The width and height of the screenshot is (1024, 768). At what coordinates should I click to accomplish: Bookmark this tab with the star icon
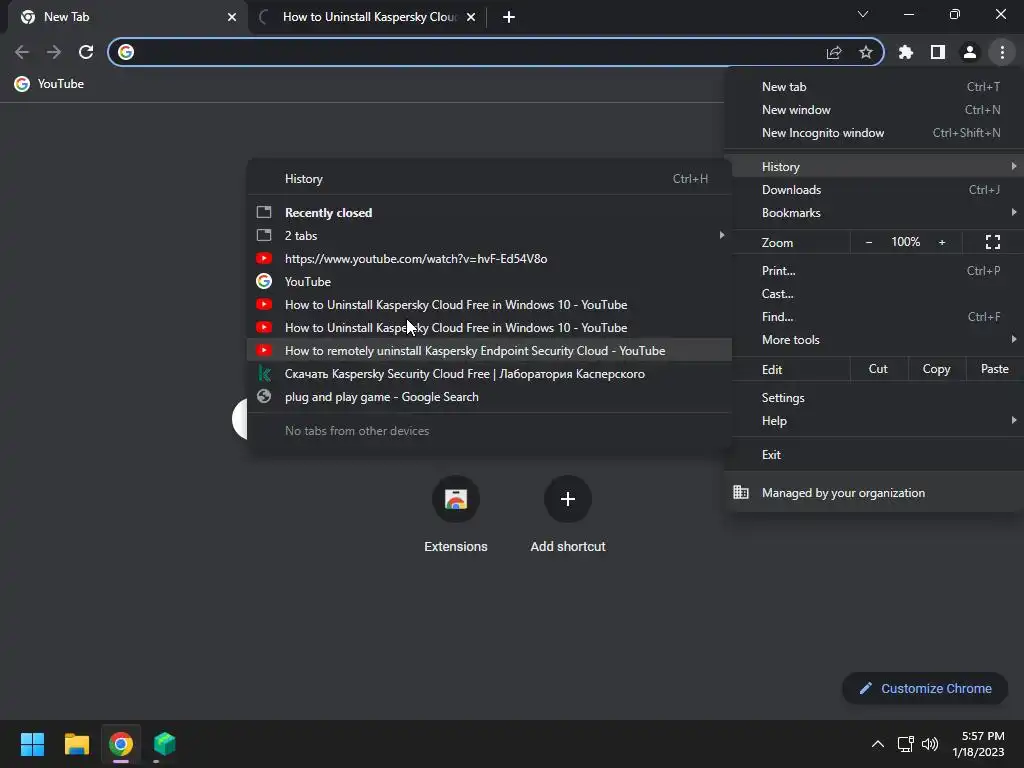tap(866, 52)
